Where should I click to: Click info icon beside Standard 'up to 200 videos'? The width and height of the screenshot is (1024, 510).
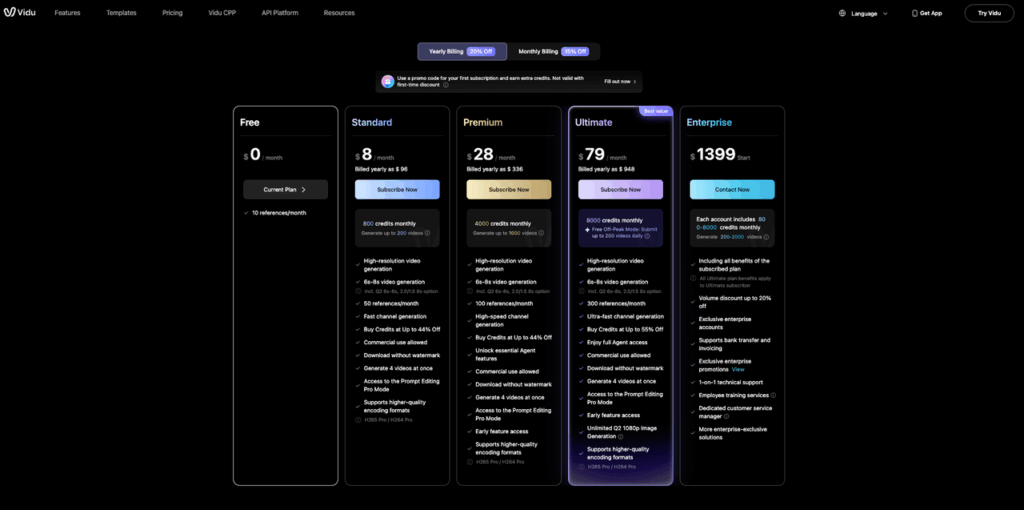pyautogui.click(x=427, y=232)
